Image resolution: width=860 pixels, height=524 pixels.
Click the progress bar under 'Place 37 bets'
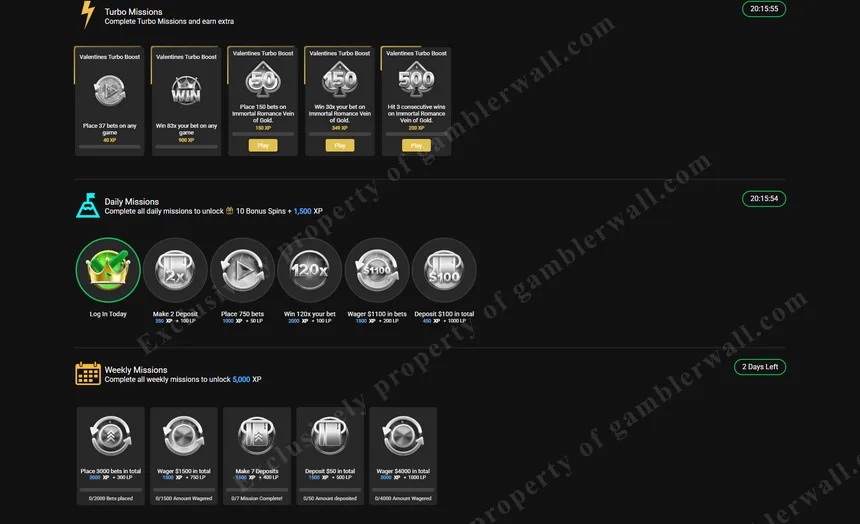coord(110,147)
